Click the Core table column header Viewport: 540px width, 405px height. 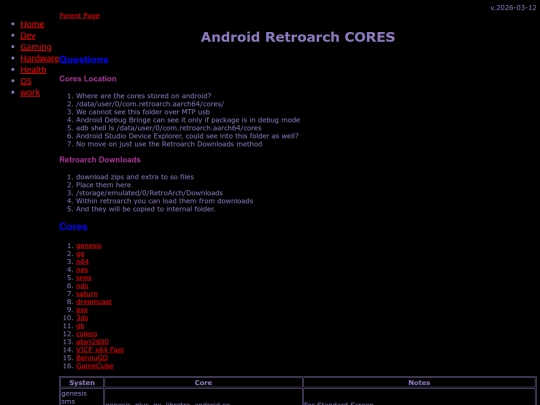coord(203,383)
